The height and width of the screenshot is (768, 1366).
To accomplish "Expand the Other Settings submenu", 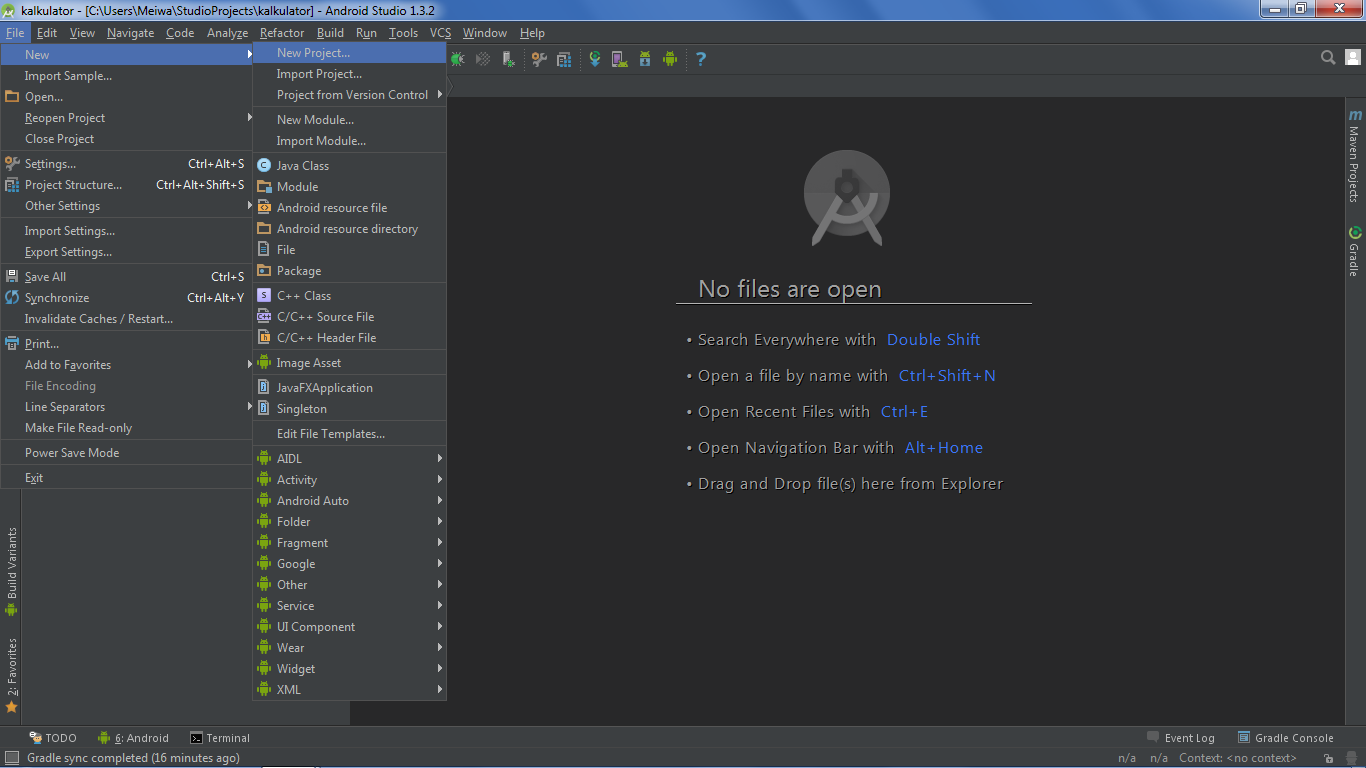I will tap(126, 206).
